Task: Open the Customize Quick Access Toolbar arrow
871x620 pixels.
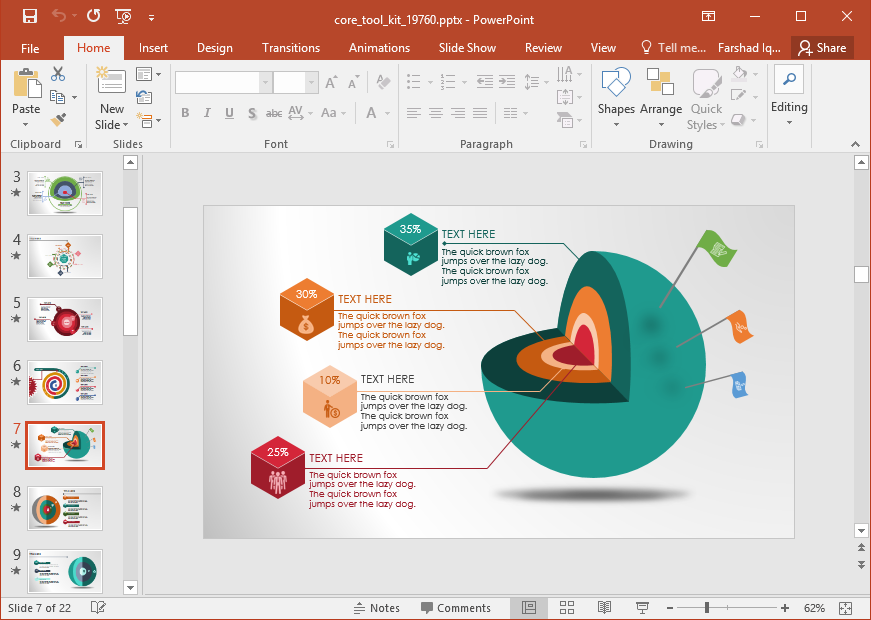Action: pyautogui.click(x=151, y=18)
